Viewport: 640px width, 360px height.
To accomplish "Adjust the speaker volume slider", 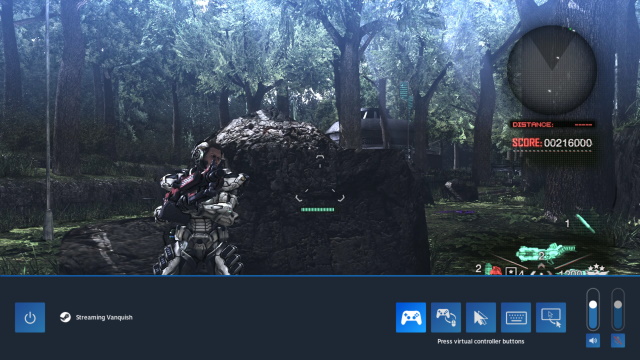I will (x=593, y=309).
